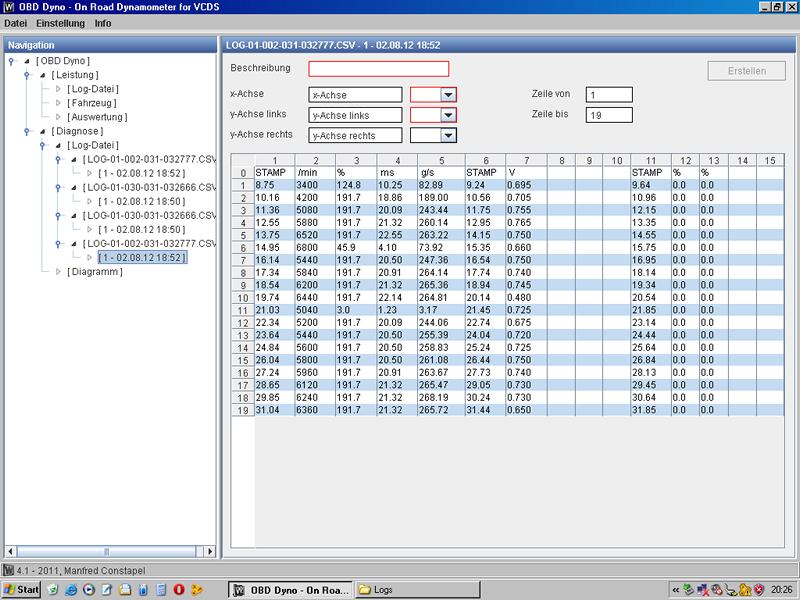Expand the Auswertung tree node
Image resolution: width=800 pixels, height=600 pixels.
pyautogui.click(x=58, y=117)
